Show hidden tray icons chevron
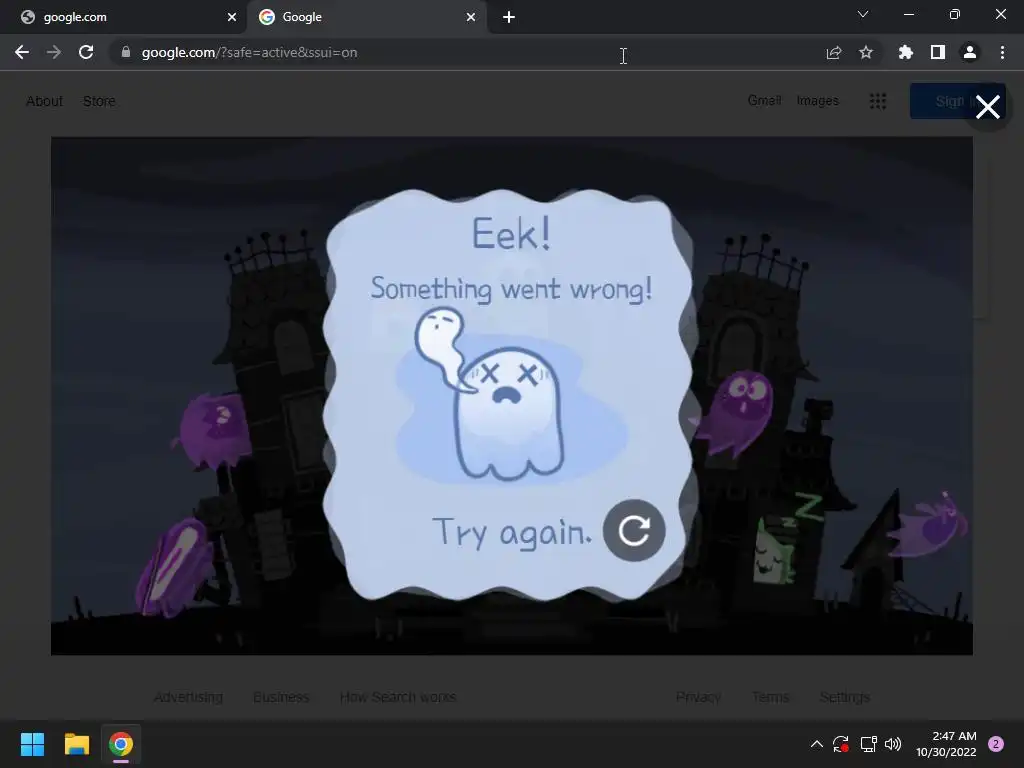The height and width of the screenshot is (768, 1024). tap(816, 744)
